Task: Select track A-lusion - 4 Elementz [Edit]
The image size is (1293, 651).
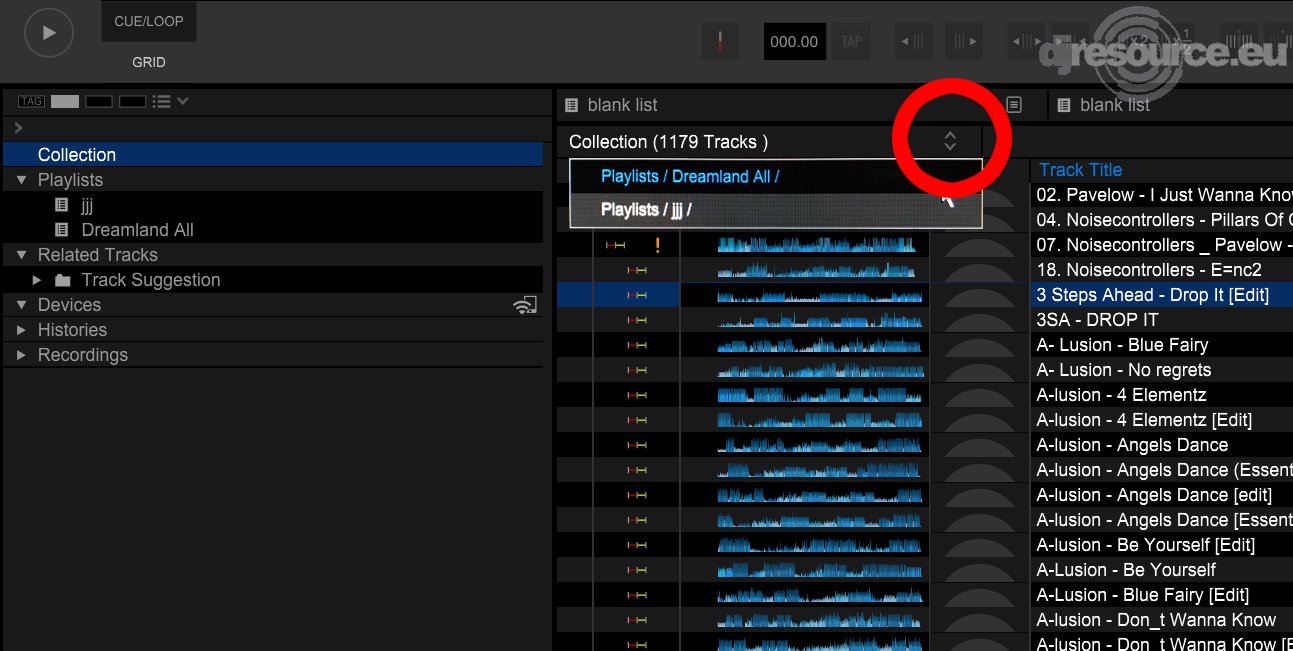Action: click(1144, 420)
